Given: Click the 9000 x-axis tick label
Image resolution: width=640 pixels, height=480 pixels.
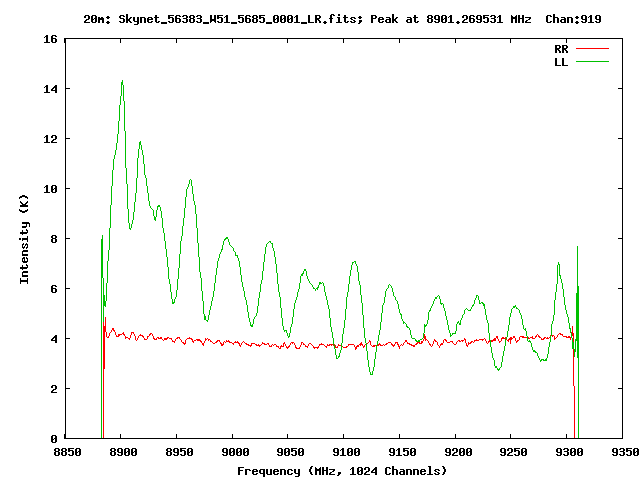Looking at the screenshot, I should tap(233, 452).
